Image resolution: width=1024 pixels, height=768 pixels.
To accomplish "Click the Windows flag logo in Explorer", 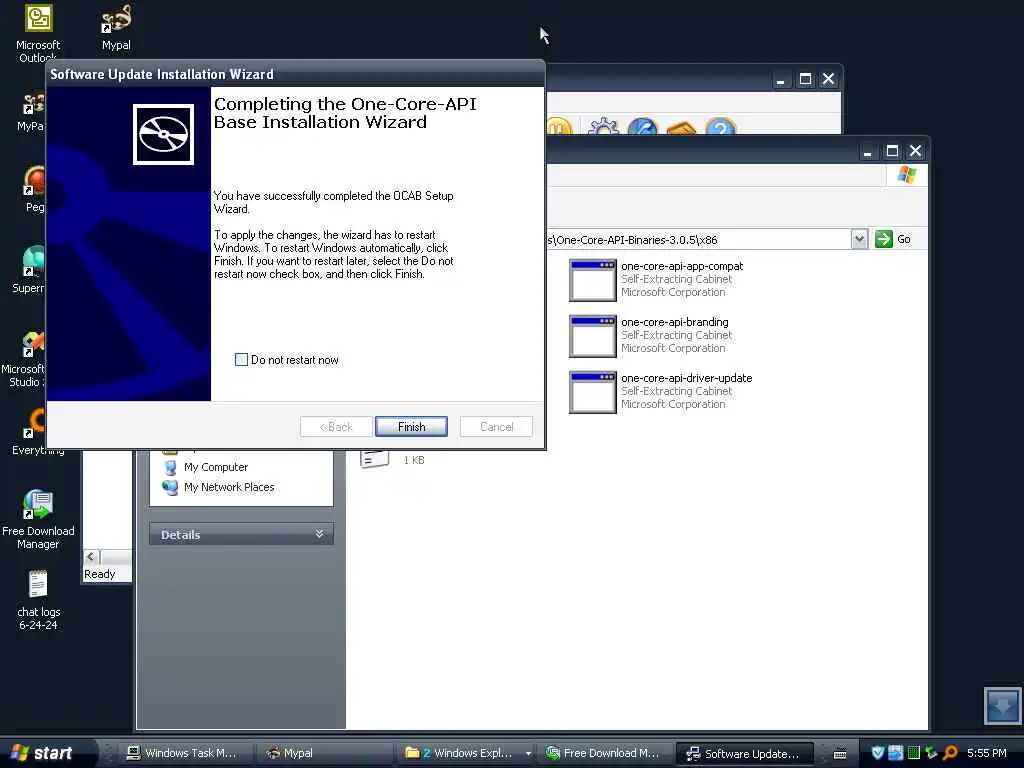I will [906, 175].
